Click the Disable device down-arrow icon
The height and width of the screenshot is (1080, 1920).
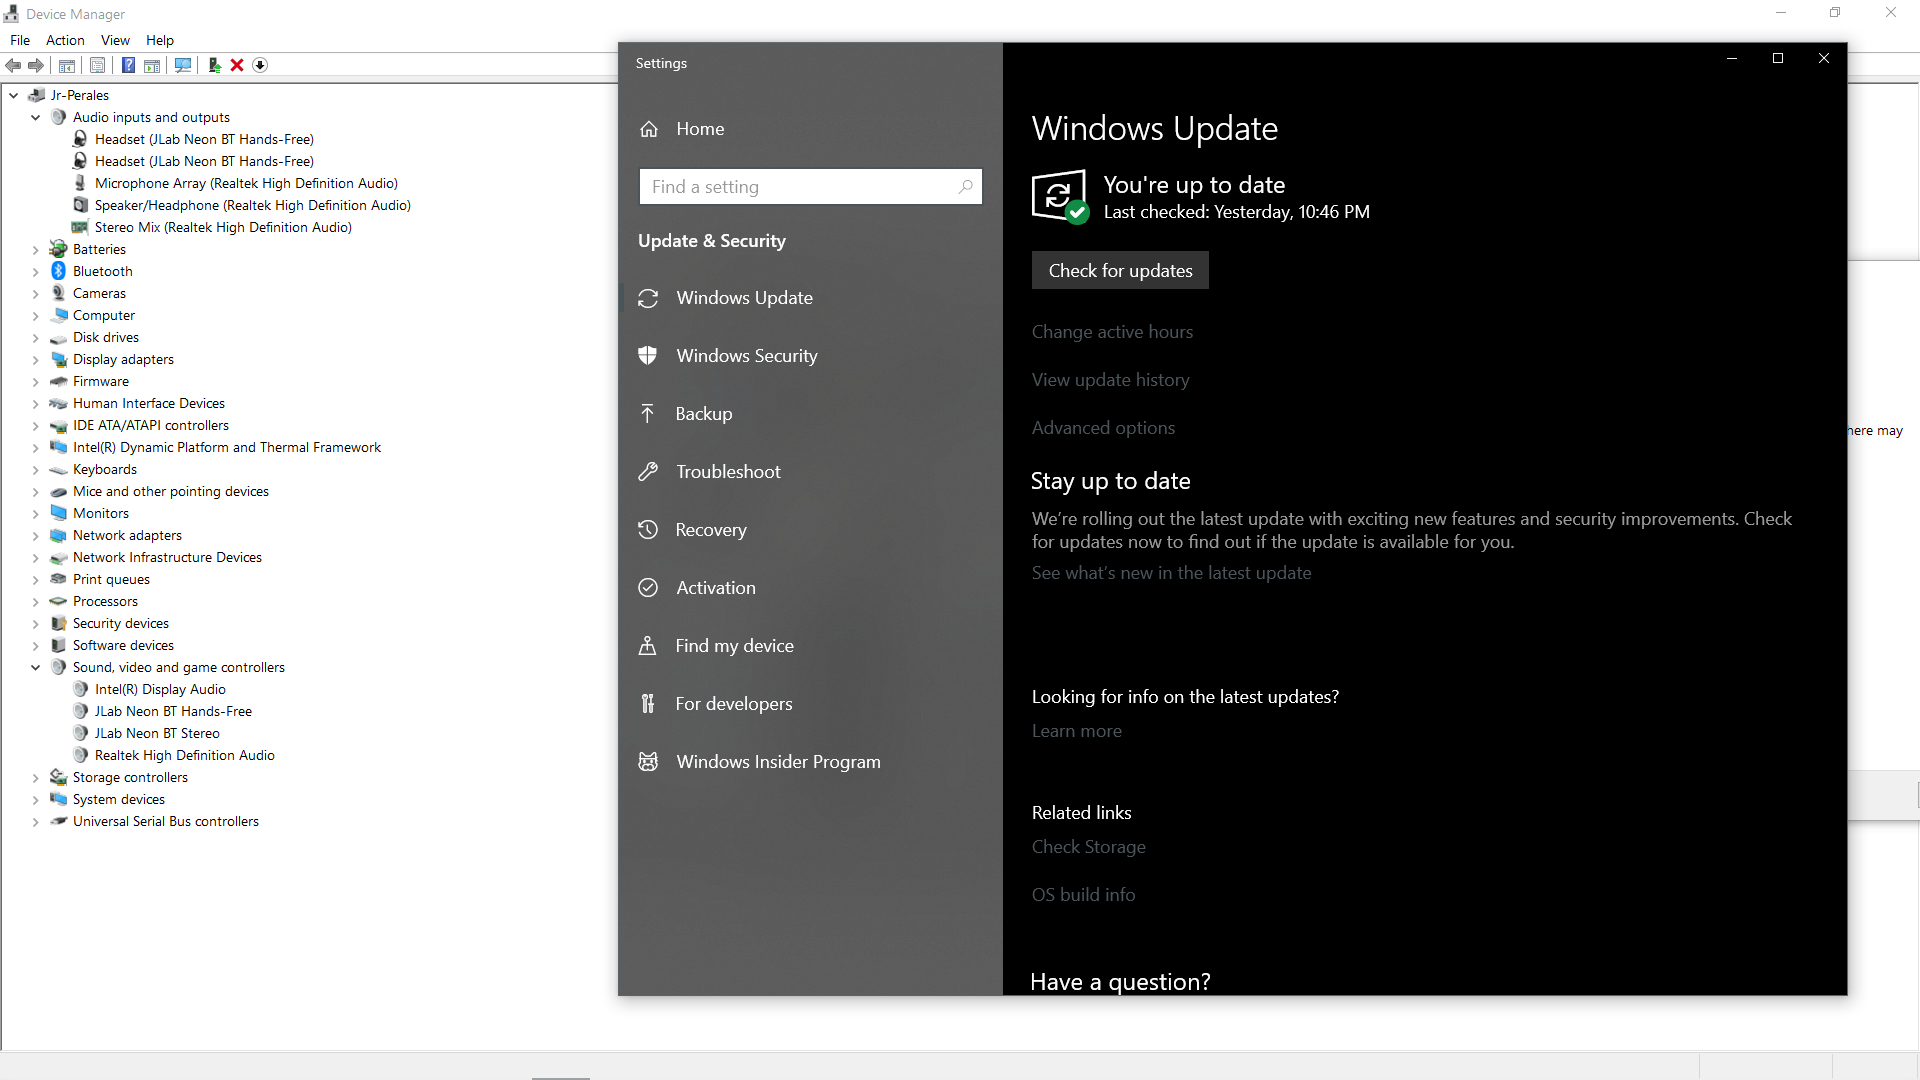point(260,65)
